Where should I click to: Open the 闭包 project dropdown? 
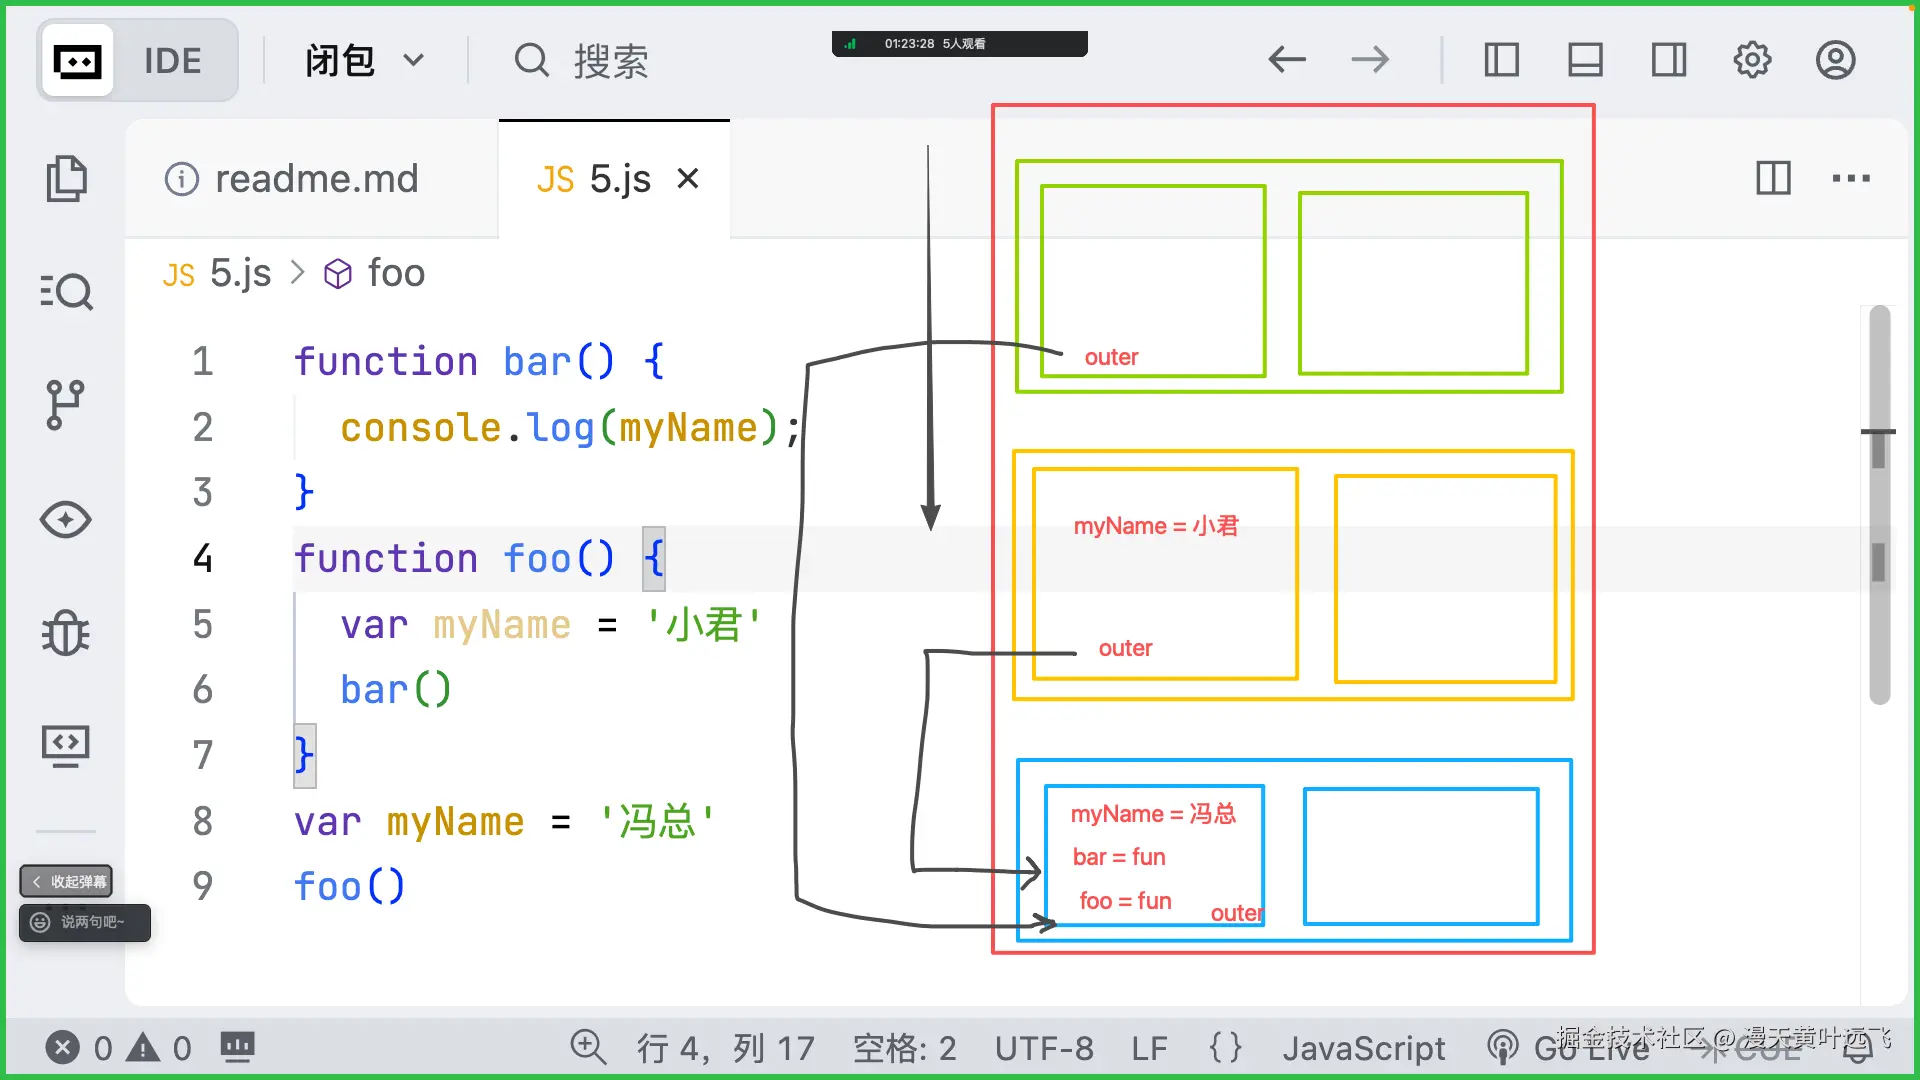coord(365,60)
